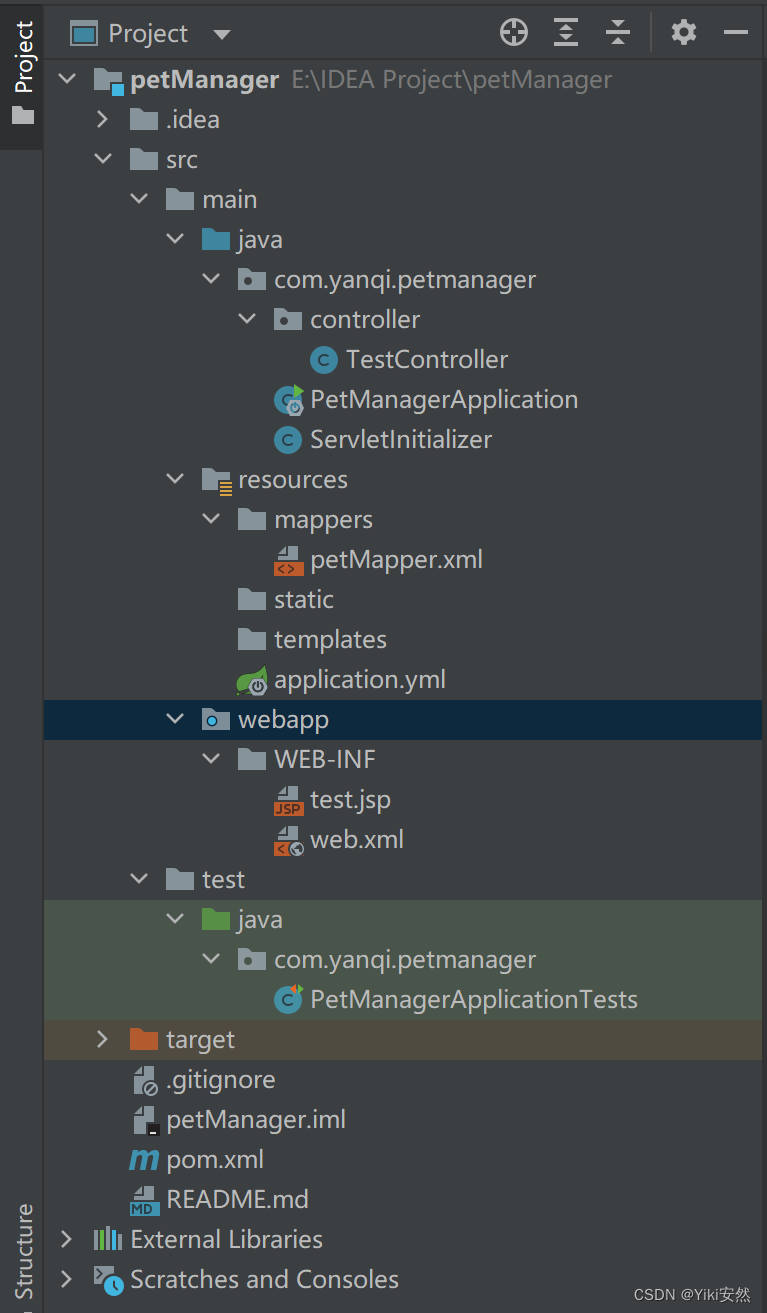The image size is (767, 1313).
Task: Open the Project panel settings gear
Action: 684,33
